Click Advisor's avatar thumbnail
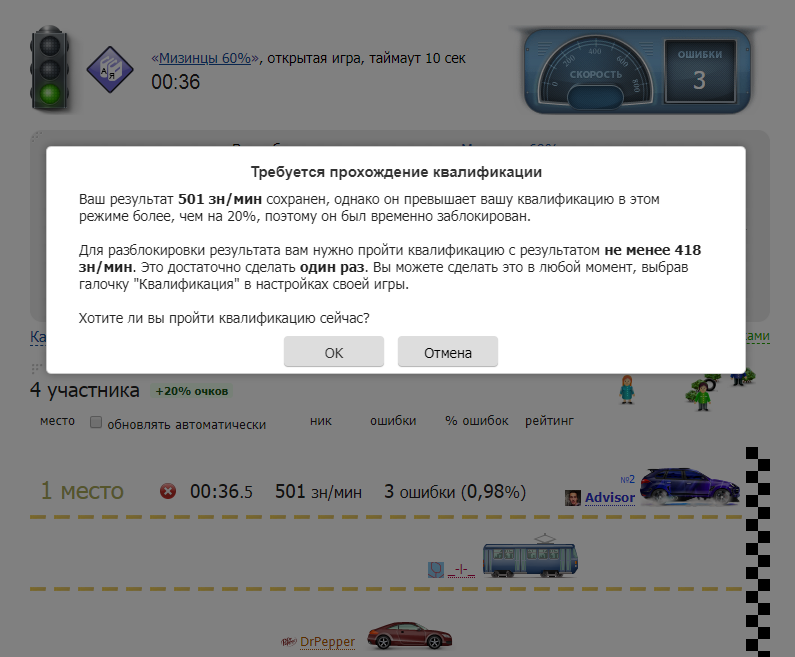This screenshot has height=657, width=795. (x=573, y=498)
